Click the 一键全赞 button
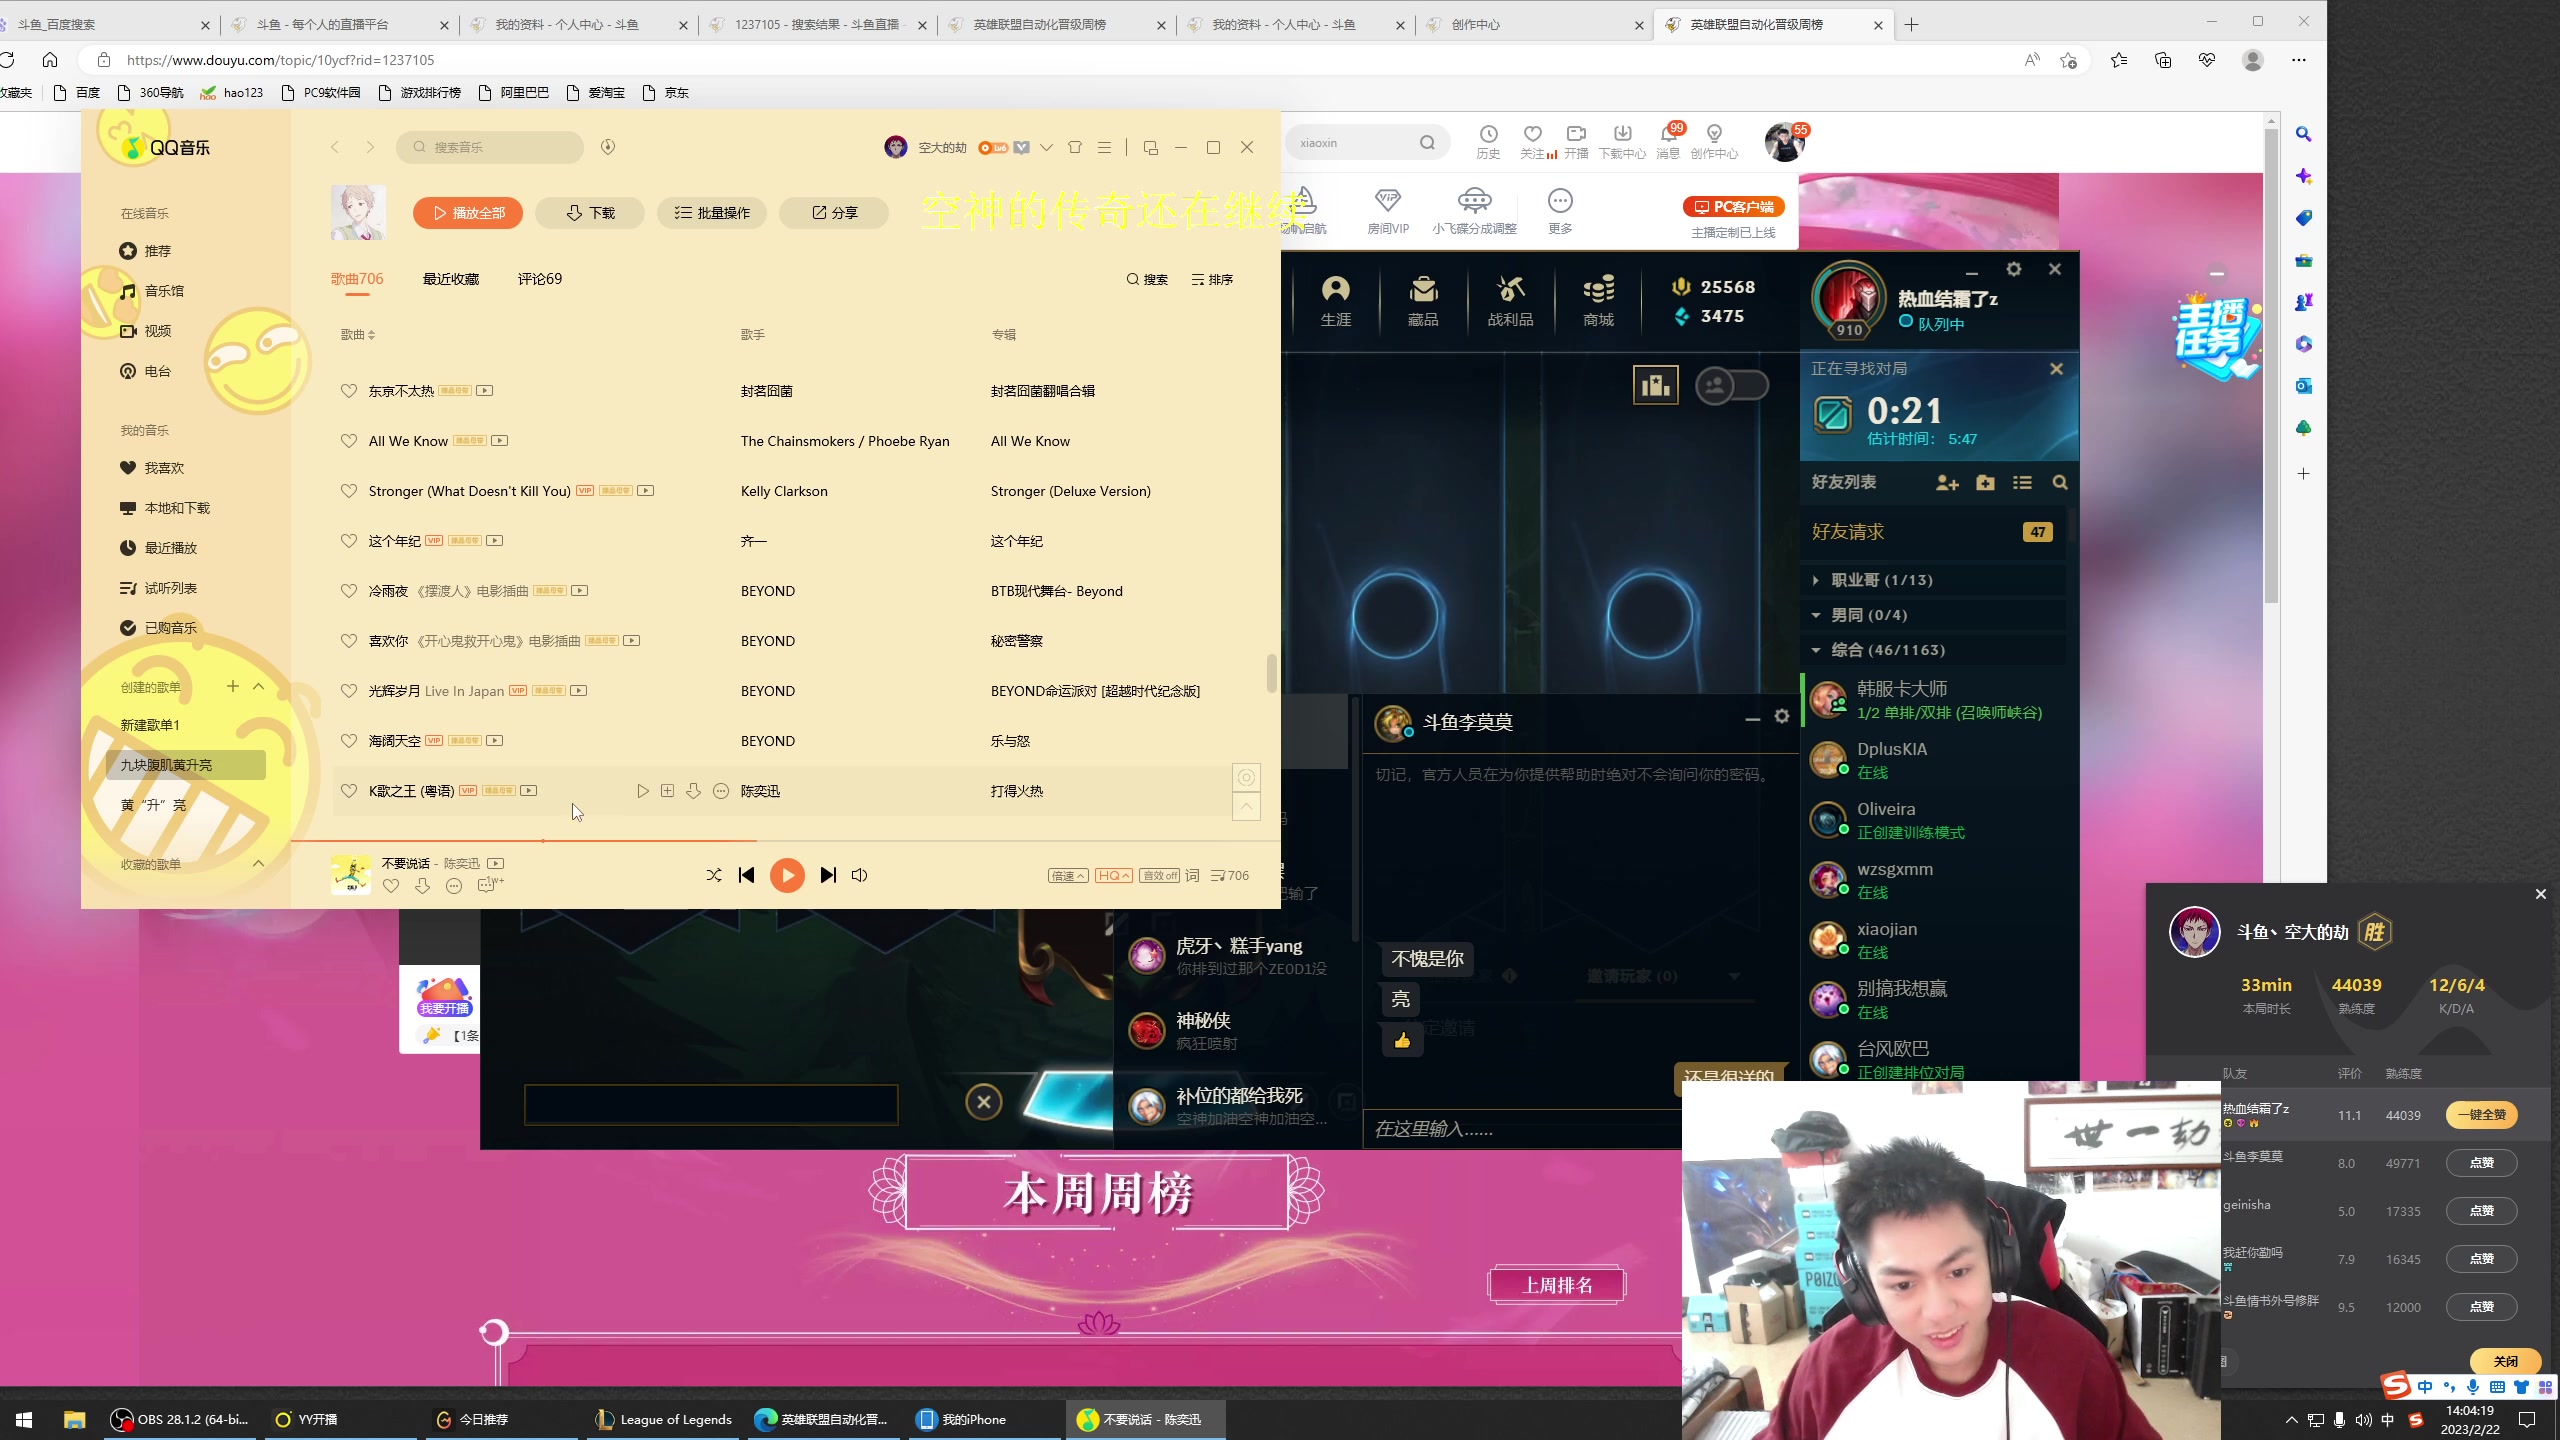2560x1440 pixels. (x=2481, y=1115)
